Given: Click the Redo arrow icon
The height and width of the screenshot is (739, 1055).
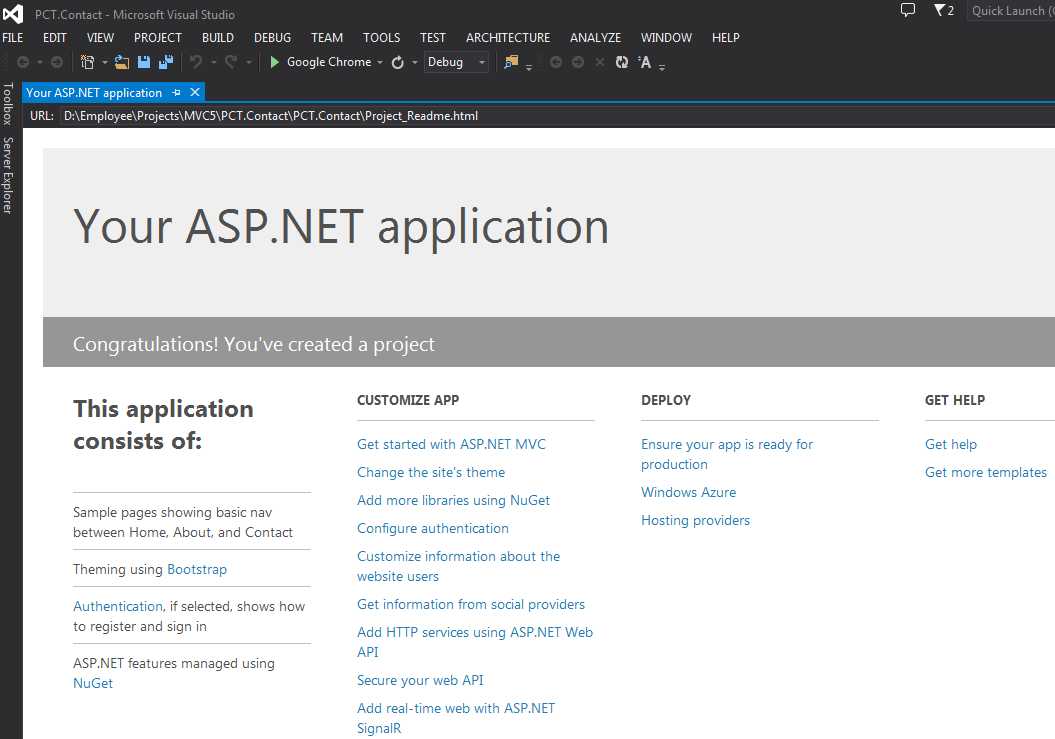Looking at the screenshot, I should coord(231,62).
